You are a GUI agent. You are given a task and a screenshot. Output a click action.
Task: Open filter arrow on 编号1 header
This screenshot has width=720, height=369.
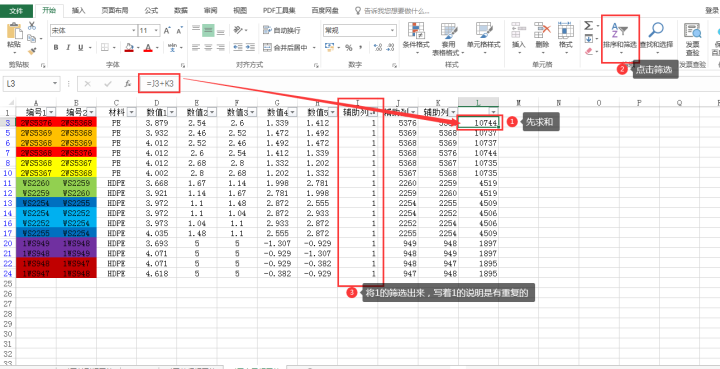51,112
